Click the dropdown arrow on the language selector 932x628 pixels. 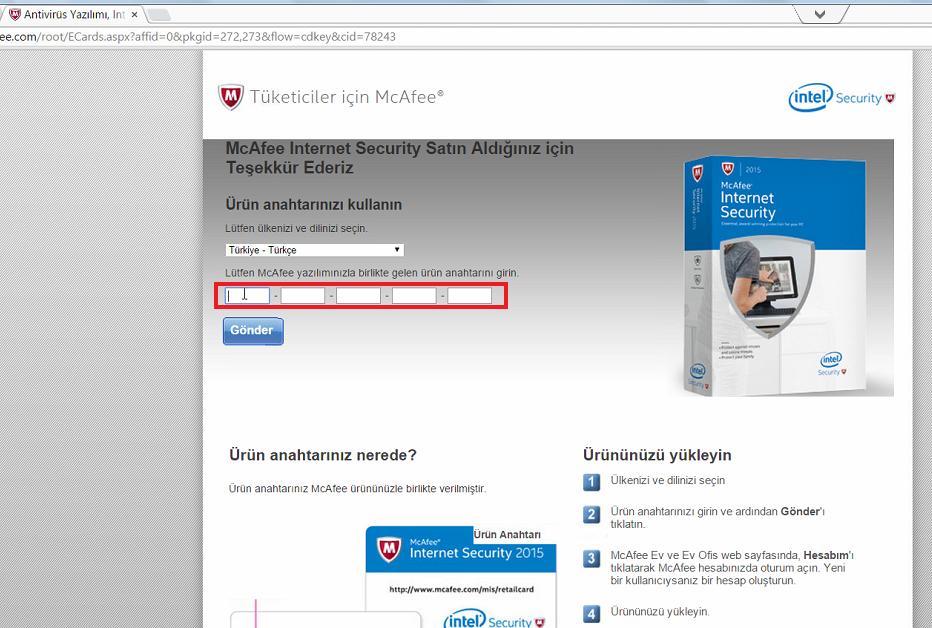(x=398, y=249)
